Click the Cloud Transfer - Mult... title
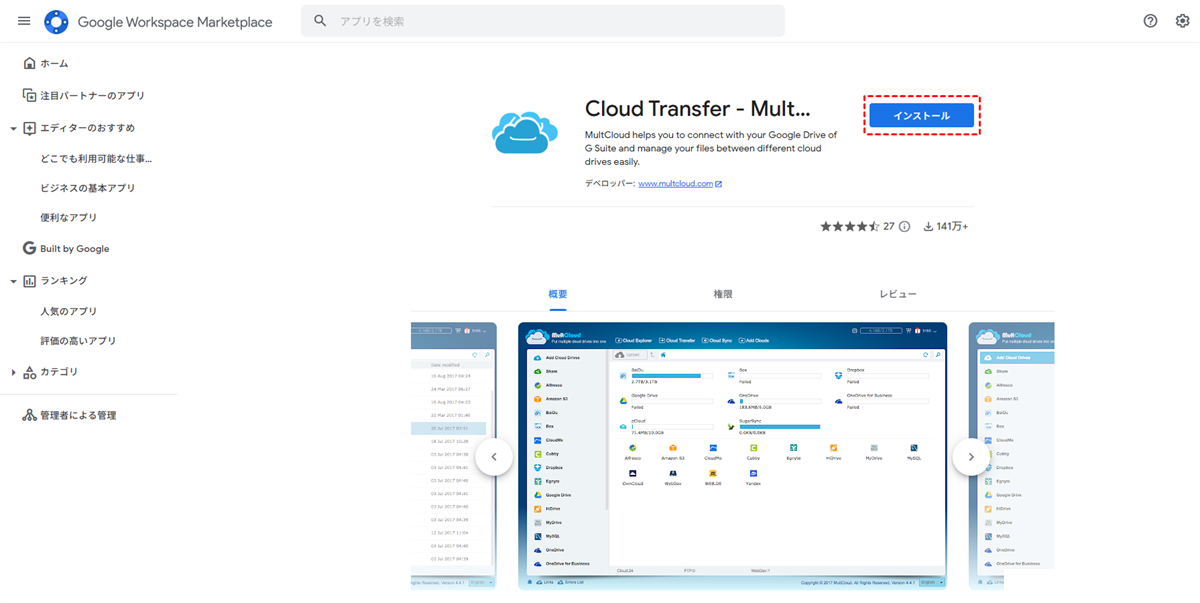The height and width of the screenshot is (603, 1200). 698,108
